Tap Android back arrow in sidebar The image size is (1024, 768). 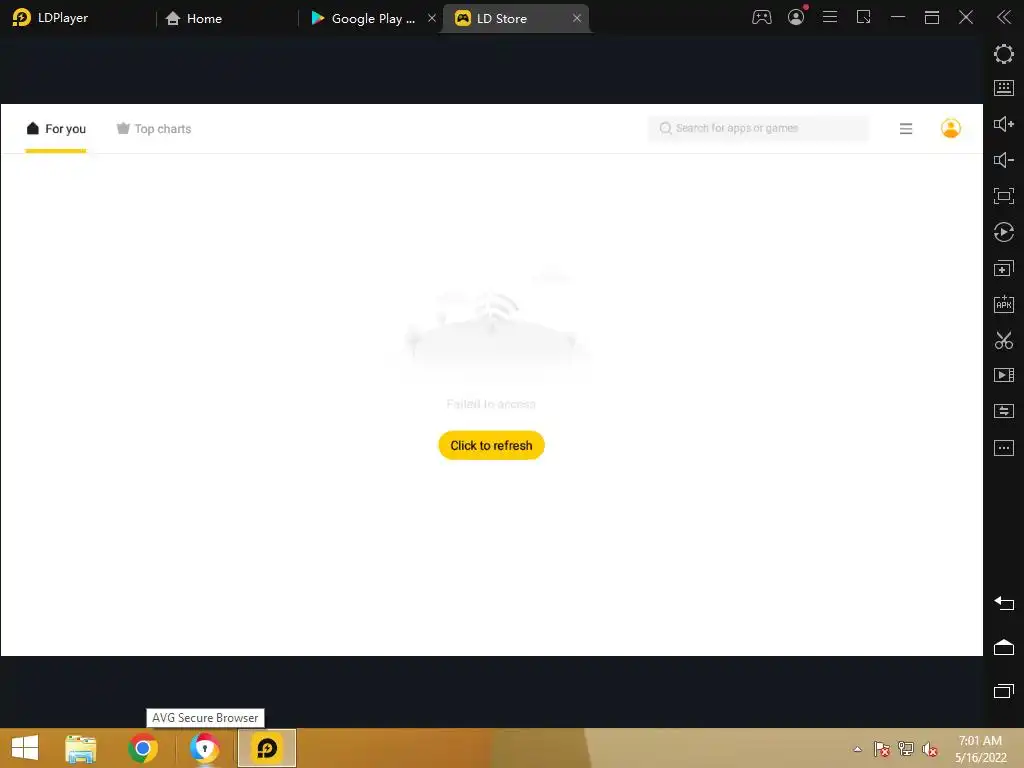[1003, 603]
